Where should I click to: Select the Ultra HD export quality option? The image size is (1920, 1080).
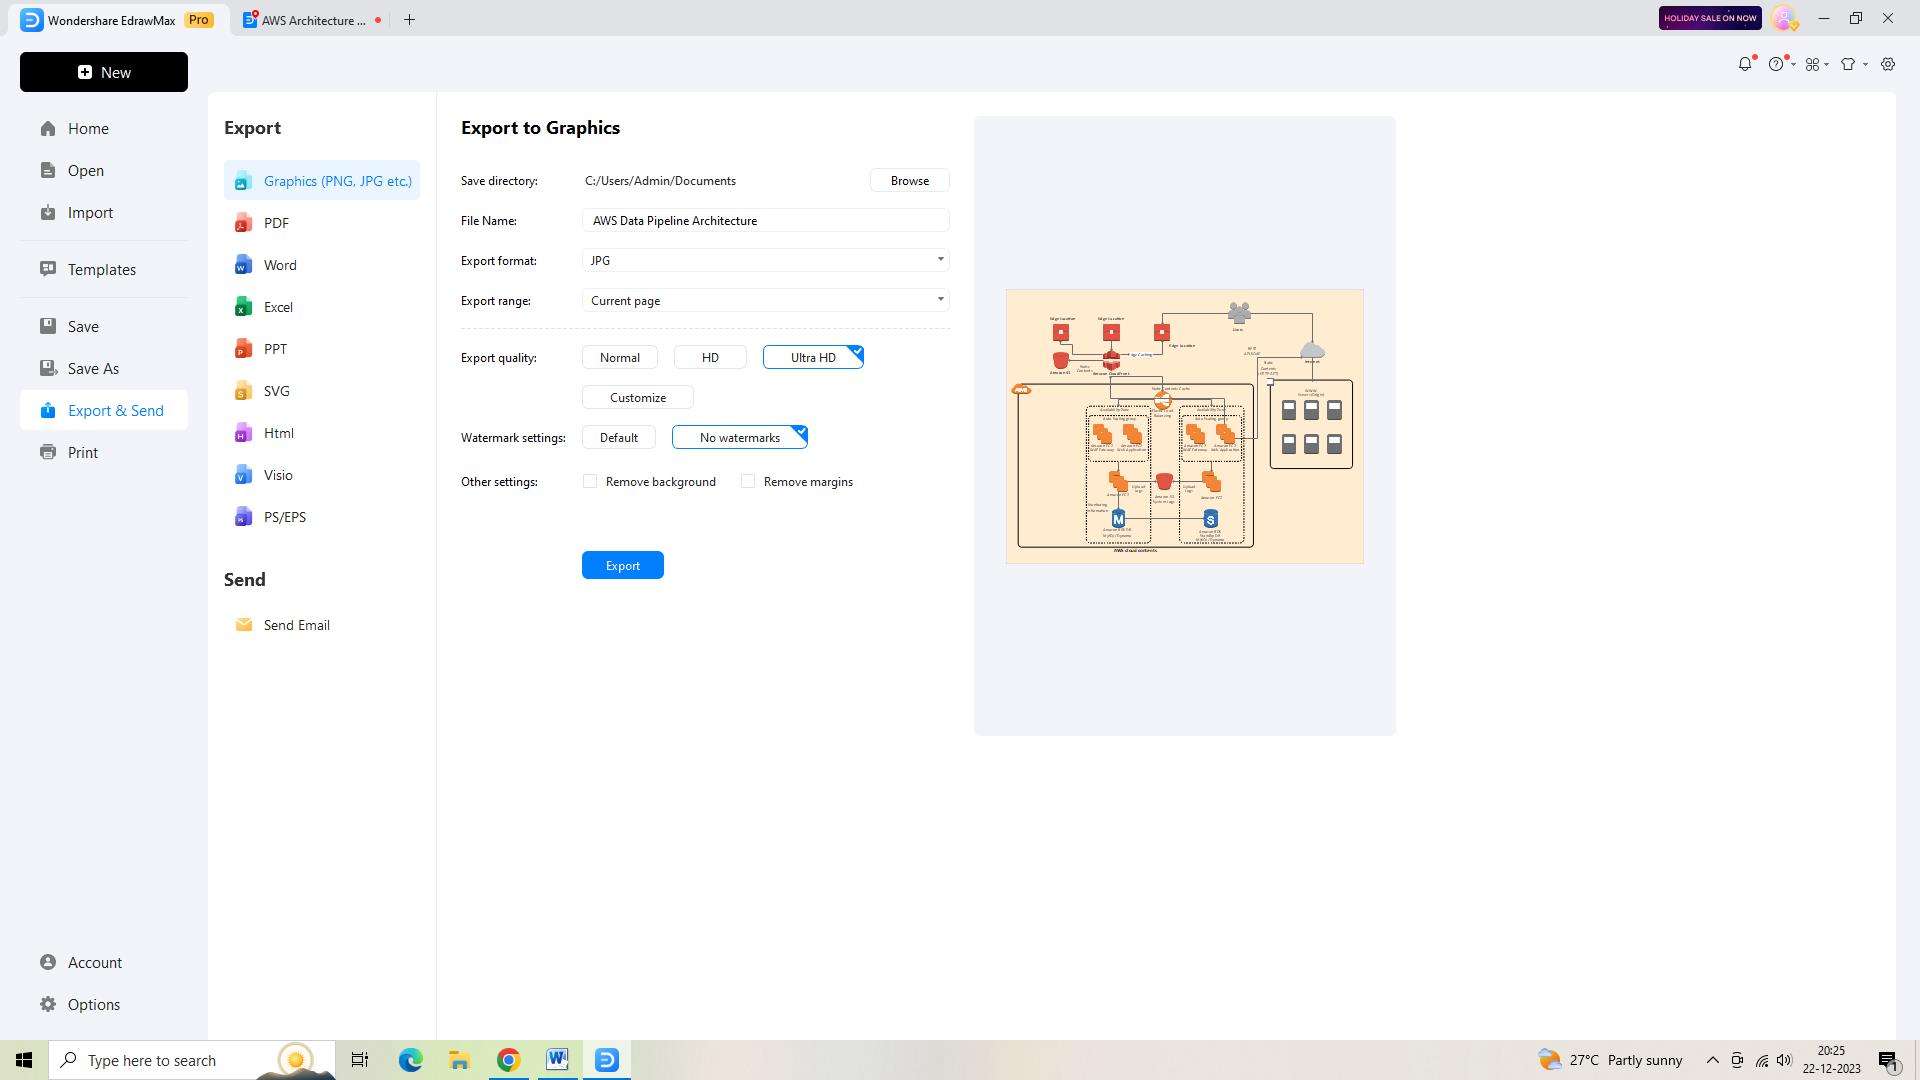[812, 357]
